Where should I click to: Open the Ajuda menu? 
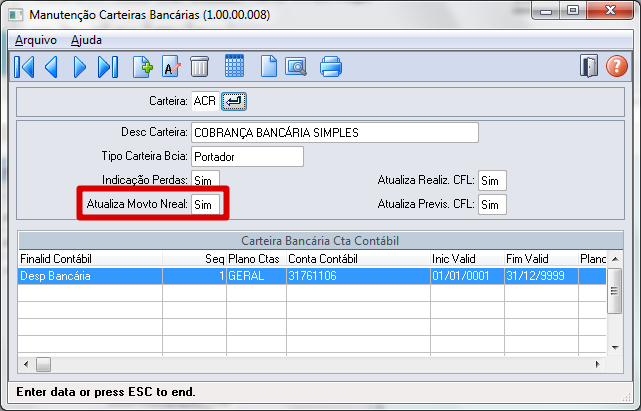(86, 40)
